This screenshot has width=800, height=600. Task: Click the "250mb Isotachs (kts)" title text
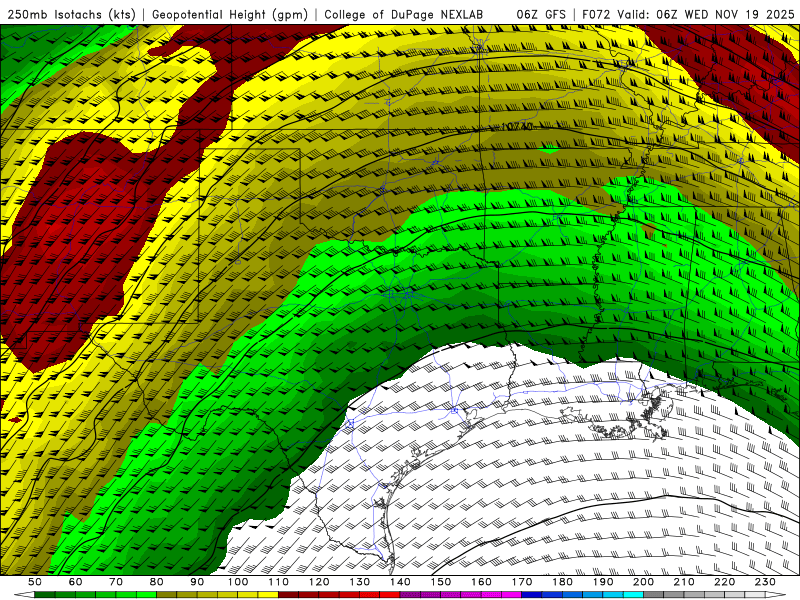coord(72,14)
